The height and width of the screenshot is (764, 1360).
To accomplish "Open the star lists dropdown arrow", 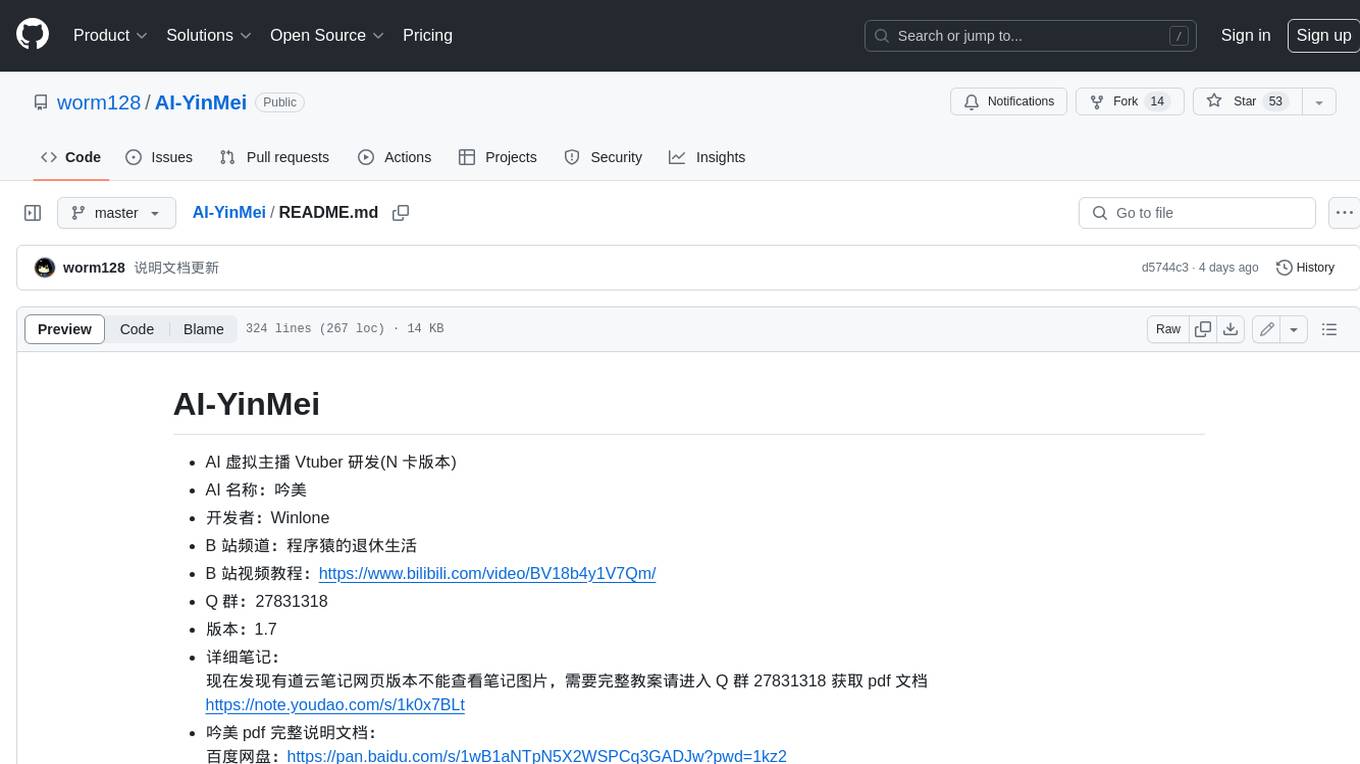I will [1319, 102].
